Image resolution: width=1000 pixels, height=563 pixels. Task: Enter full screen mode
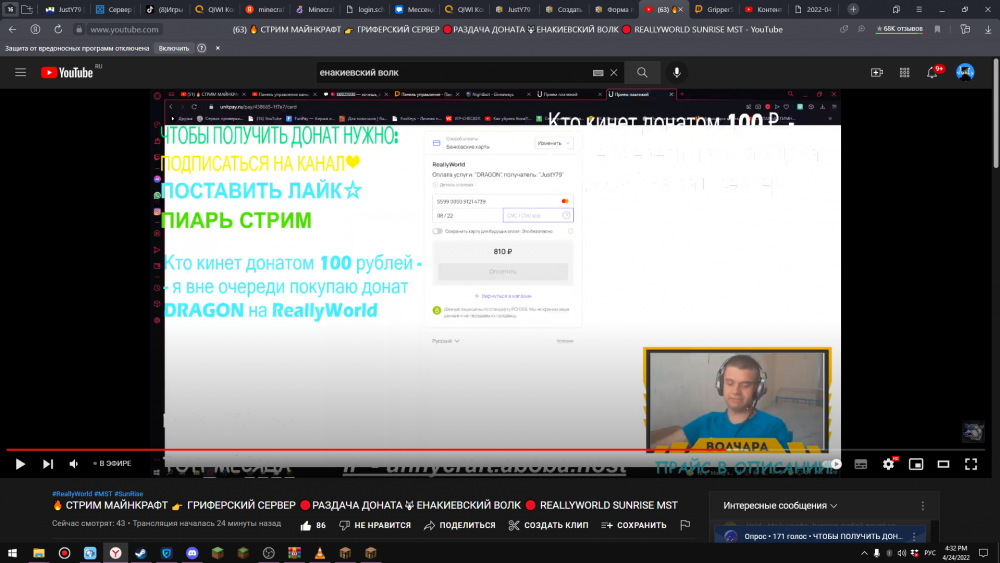pos(971,464)
